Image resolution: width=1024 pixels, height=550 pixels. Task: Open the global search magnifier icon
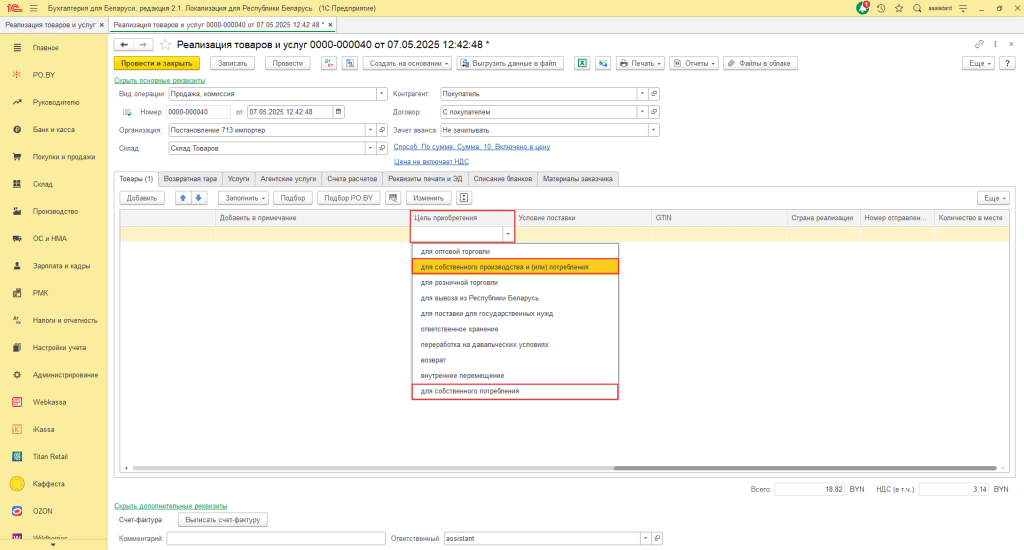coord(917,8)
